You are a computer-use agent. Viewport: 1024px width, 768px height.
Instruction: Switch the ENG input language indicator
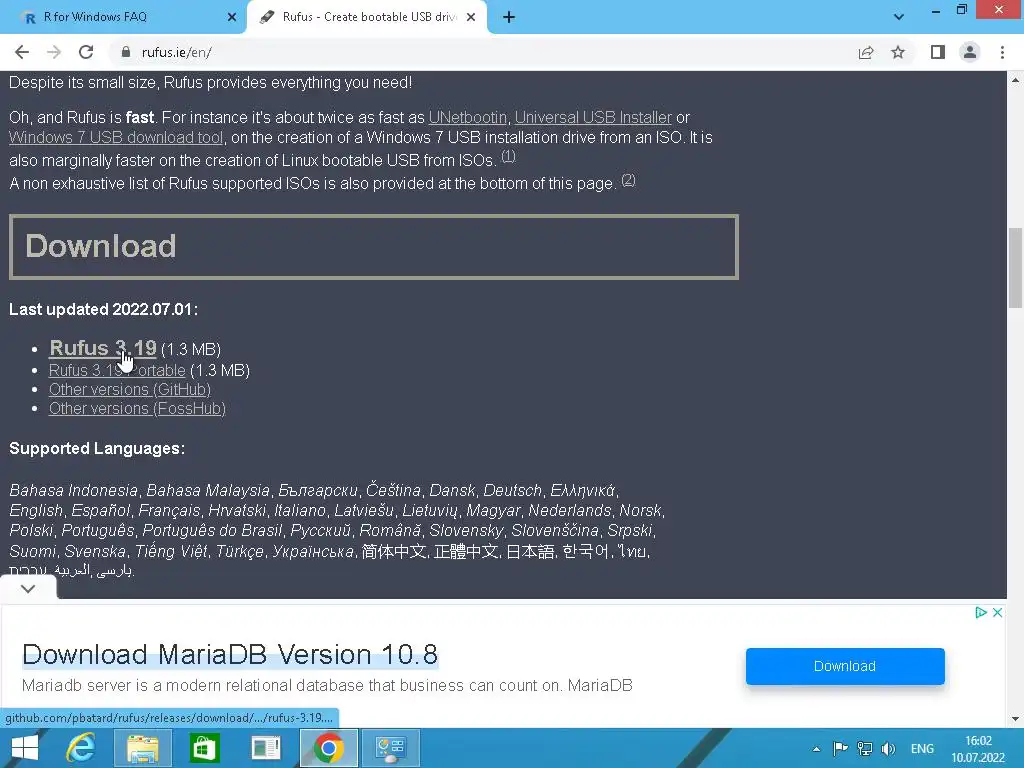click(922, 749)
